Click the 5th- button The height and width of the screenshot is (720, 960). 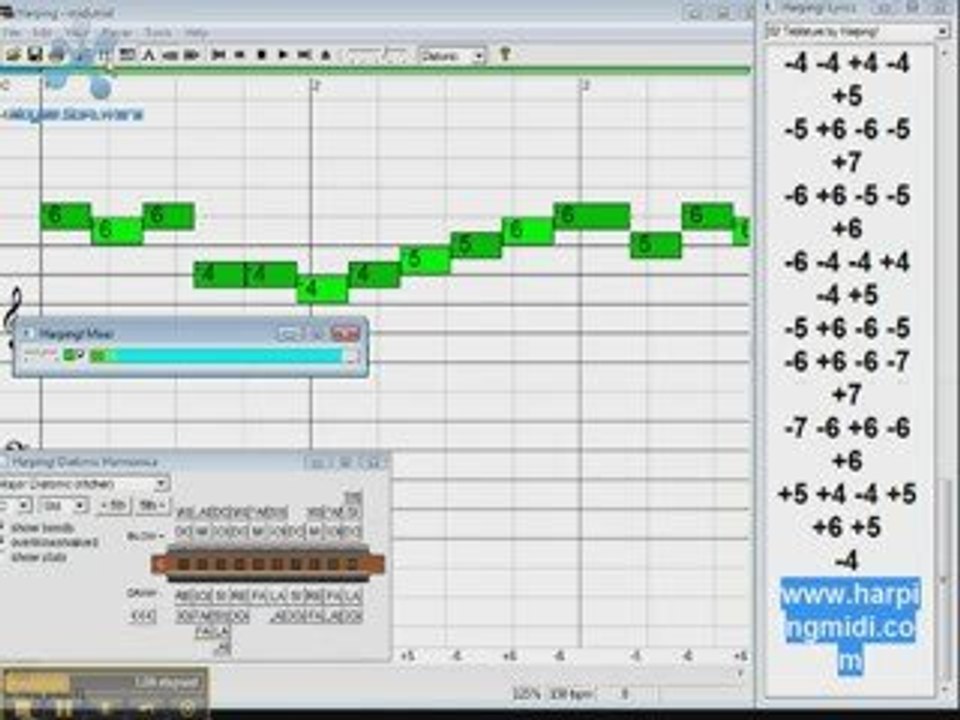click(152, 506)
